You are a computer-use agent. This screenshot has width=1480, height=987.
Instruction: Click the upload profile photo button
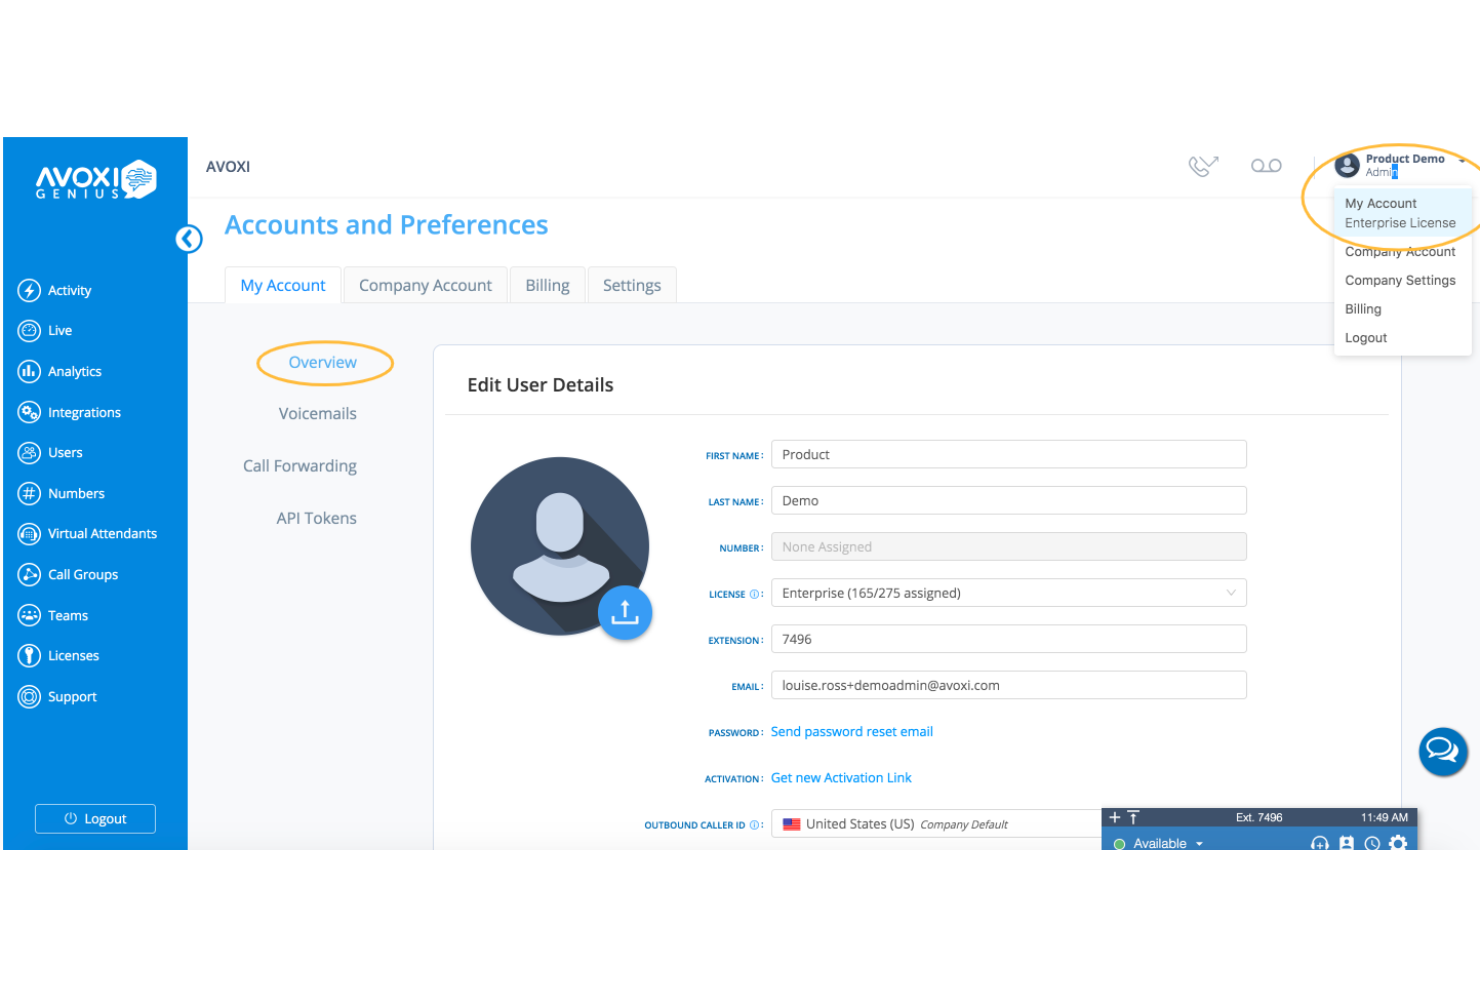point(625,612)
